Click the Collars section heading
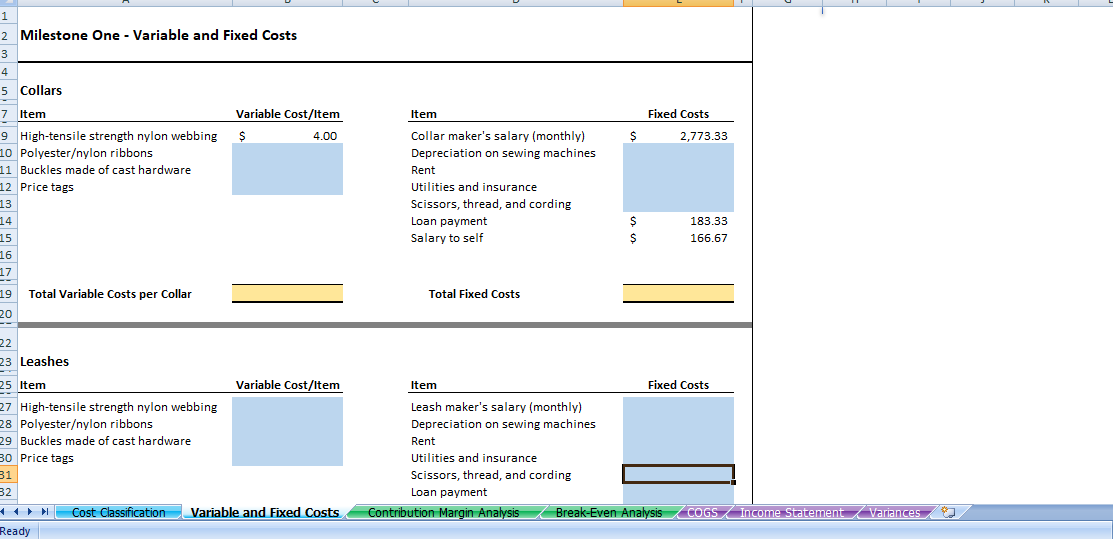This screenshot has height=539, width=1113. (41, 91)
